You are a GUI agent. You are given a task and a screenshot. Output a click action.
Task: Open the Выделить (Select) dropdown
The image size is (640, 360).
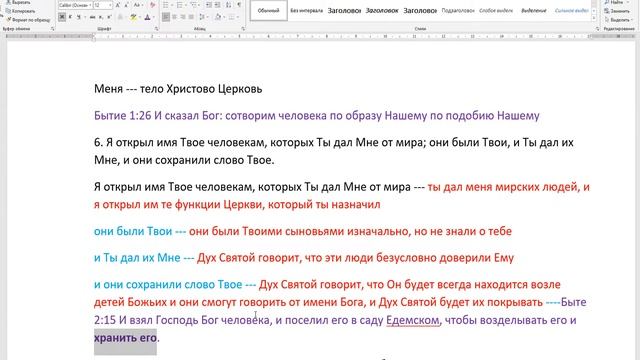point(618,20)
